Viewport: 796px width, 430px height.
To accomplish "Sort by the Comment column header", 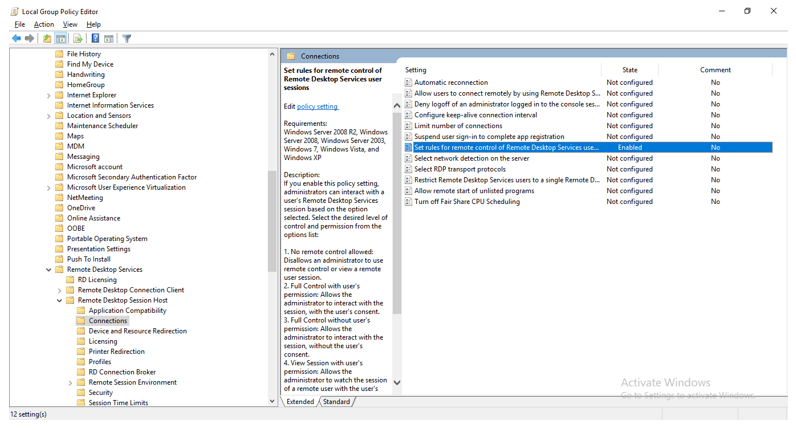I will tap(715, 70).
